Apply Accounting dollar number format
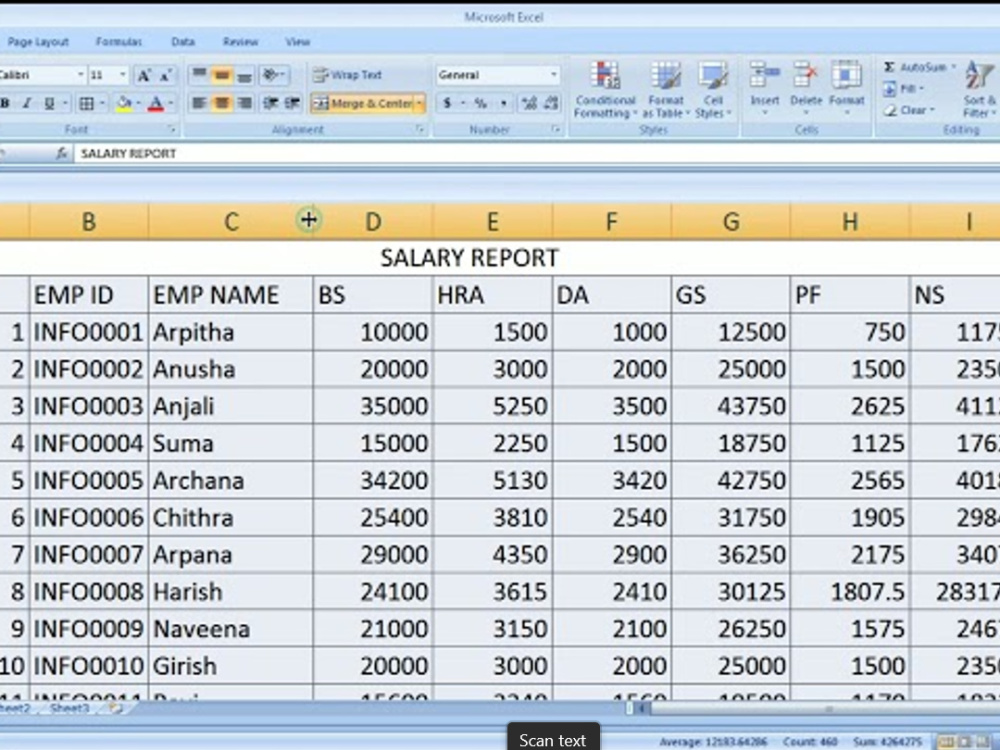 [x=447, y=103]
